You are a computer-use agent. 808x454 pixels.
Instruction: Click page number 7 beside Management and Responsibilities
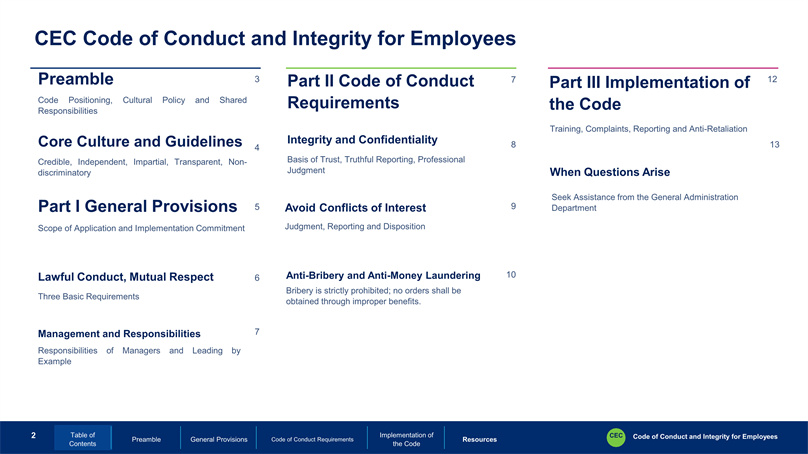click(257, 332)
